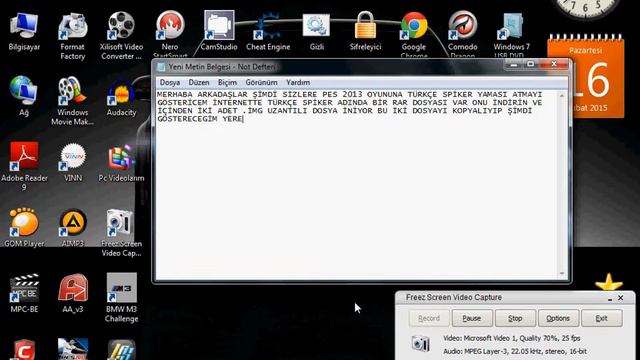Select the Comodo Dragon icon

462,25
